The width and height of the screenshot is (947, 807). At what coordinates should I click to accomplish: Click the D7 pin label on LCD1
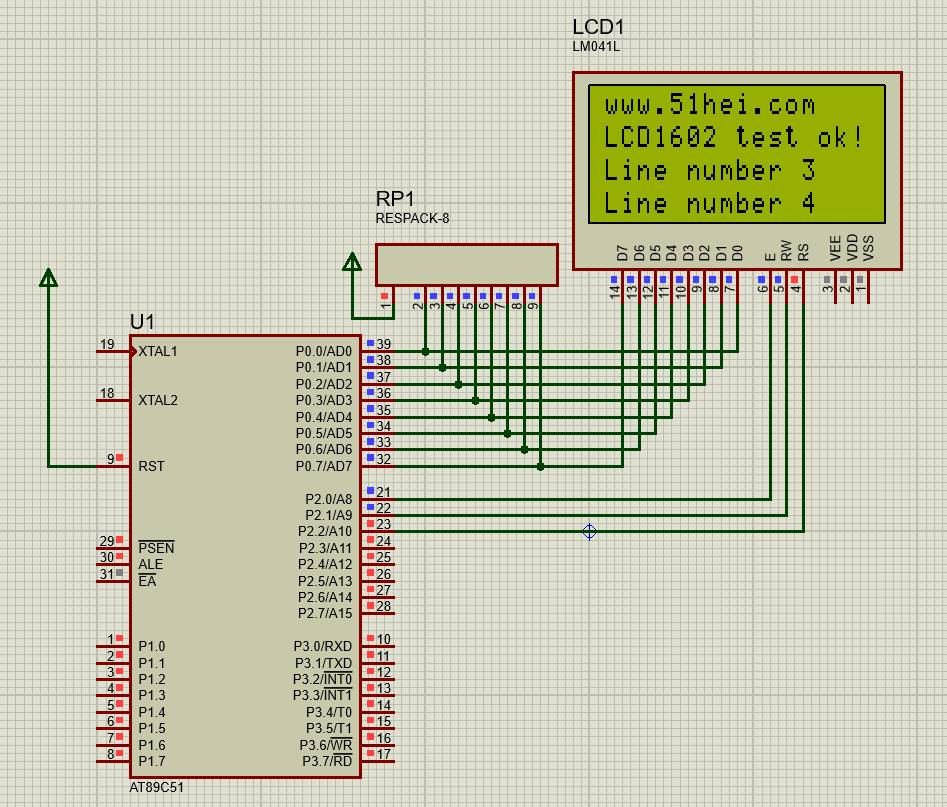622,252
